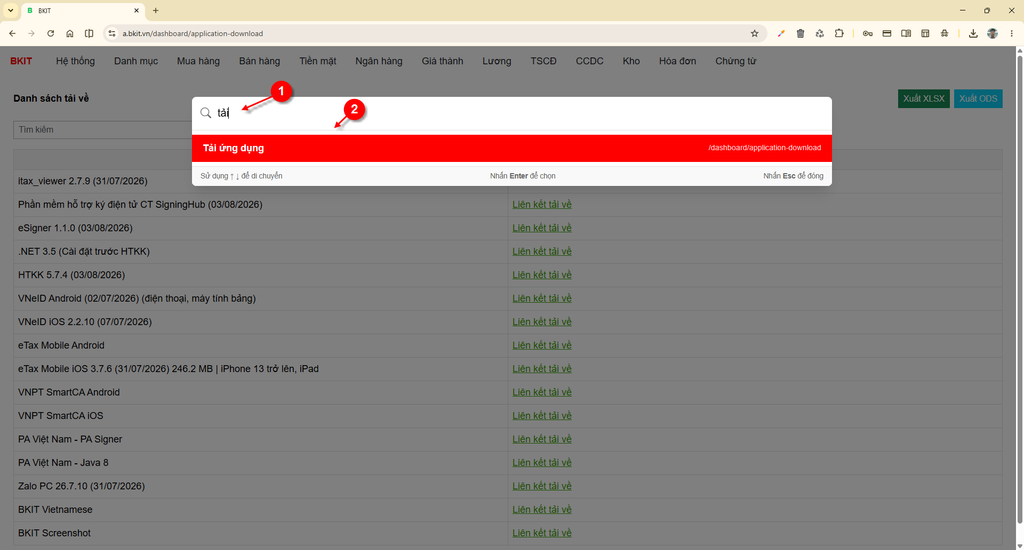
Task: Export the list with 'Xuất ODS'
Action: pyautogui.click(x=978, y=99)
